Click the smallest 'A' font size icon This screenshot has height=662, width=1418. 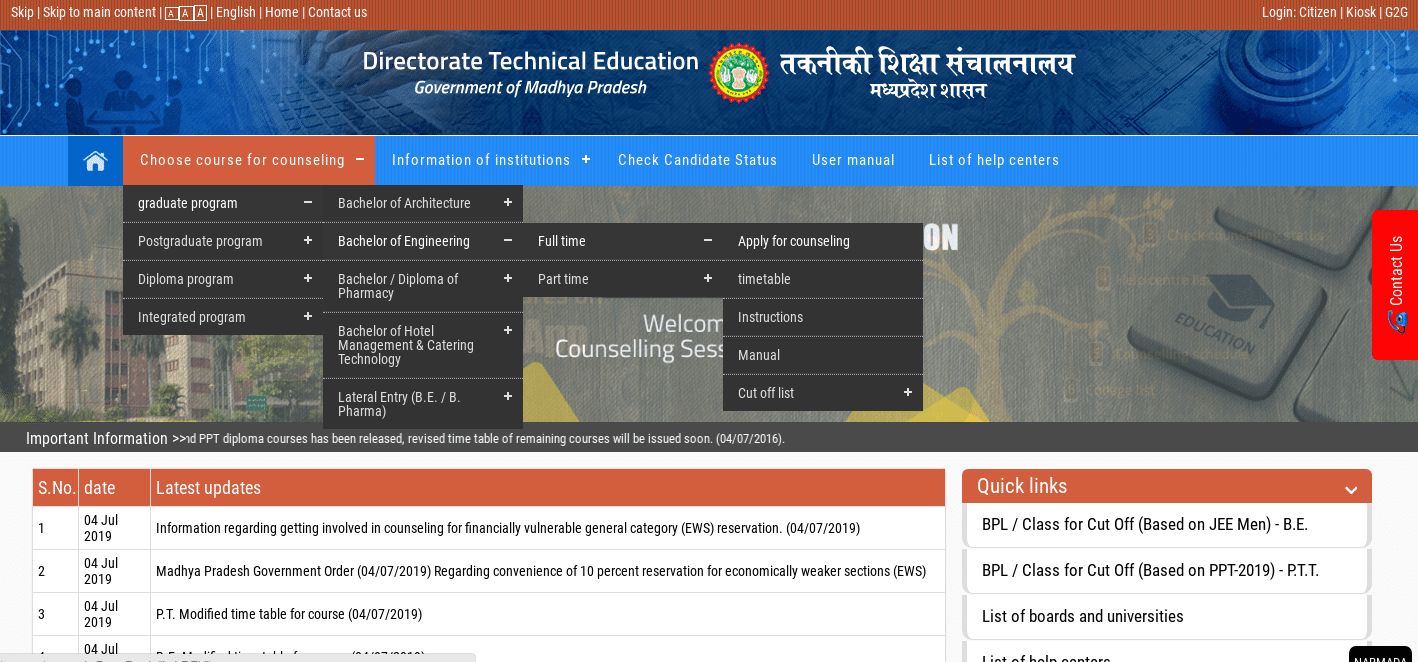[x=171, y=13]
